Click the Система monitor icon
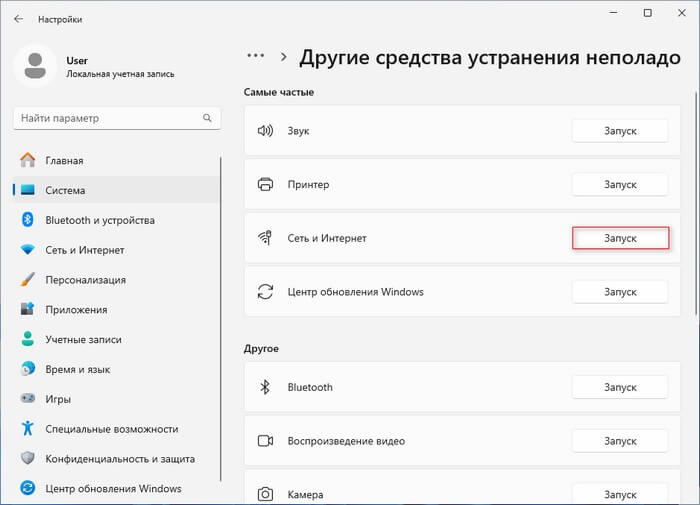This screenshot has height=505, width=700. tap(28, 190)
